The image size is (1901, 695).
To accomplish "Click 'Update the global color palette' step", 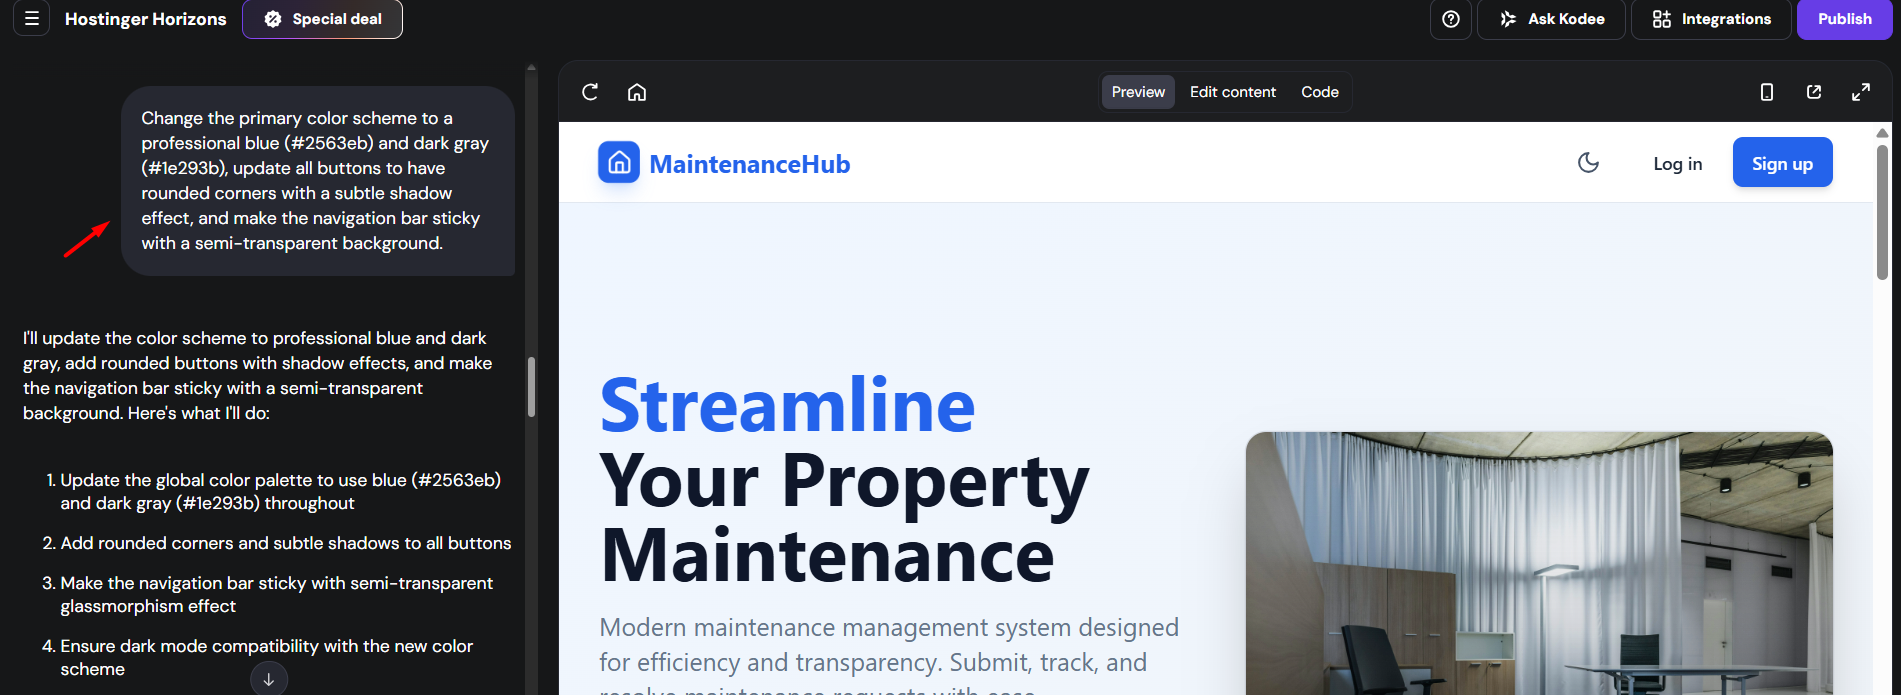I will point(281,491).
